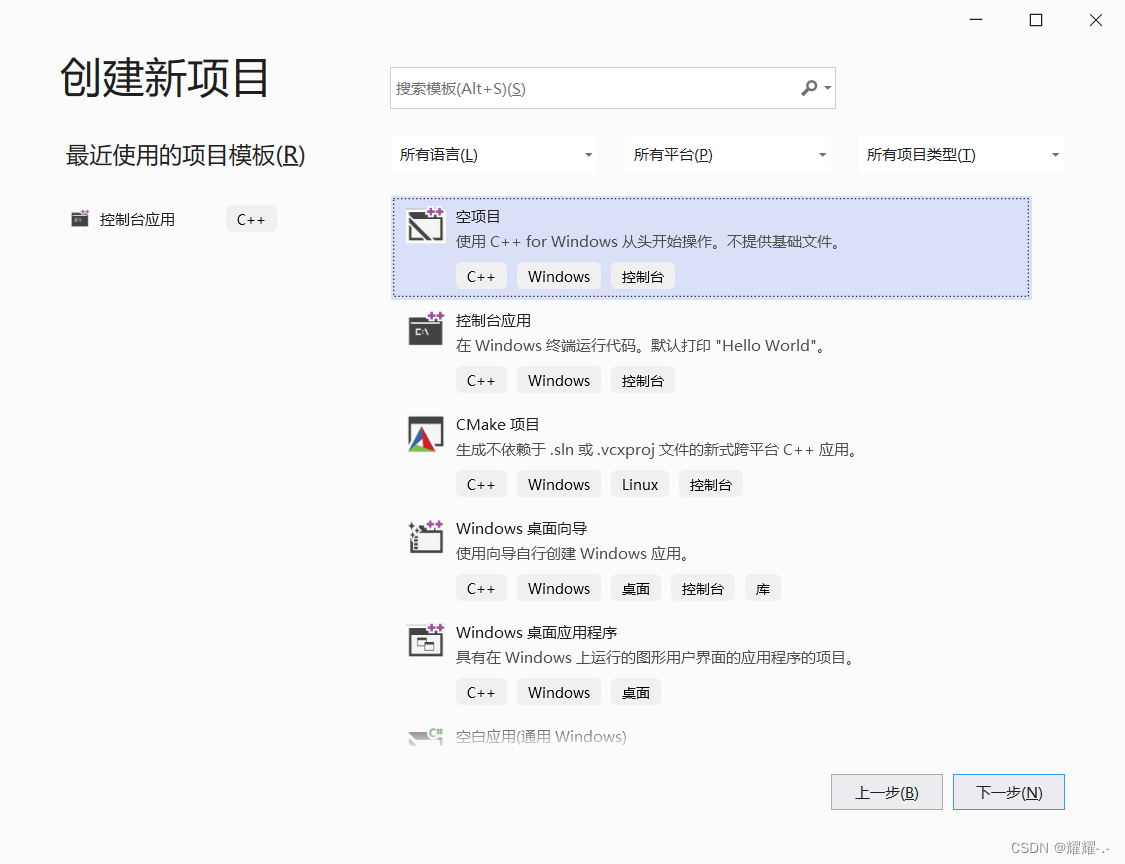Viewport: 1125px width, 864px height.
Task: Click C++ tag beside recent 控制台应用
Action: 251,220
